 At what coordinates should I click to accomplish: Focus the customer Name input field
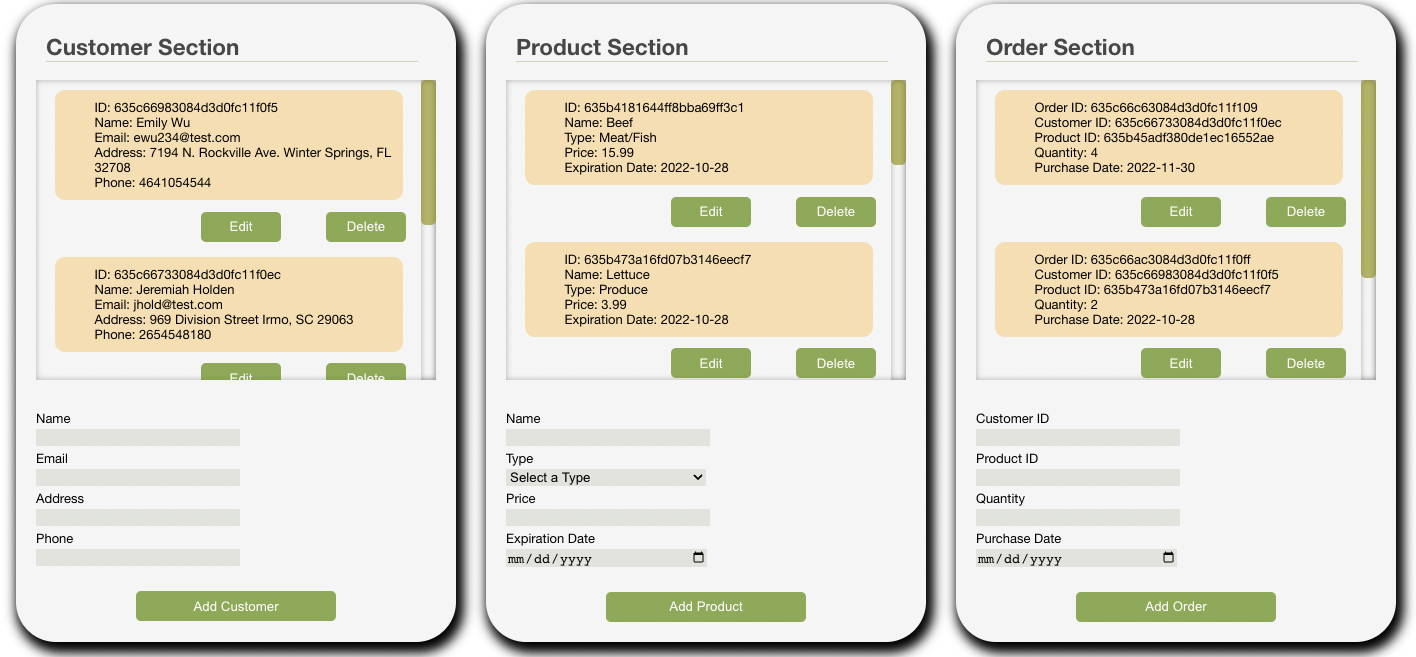(138, 438)
